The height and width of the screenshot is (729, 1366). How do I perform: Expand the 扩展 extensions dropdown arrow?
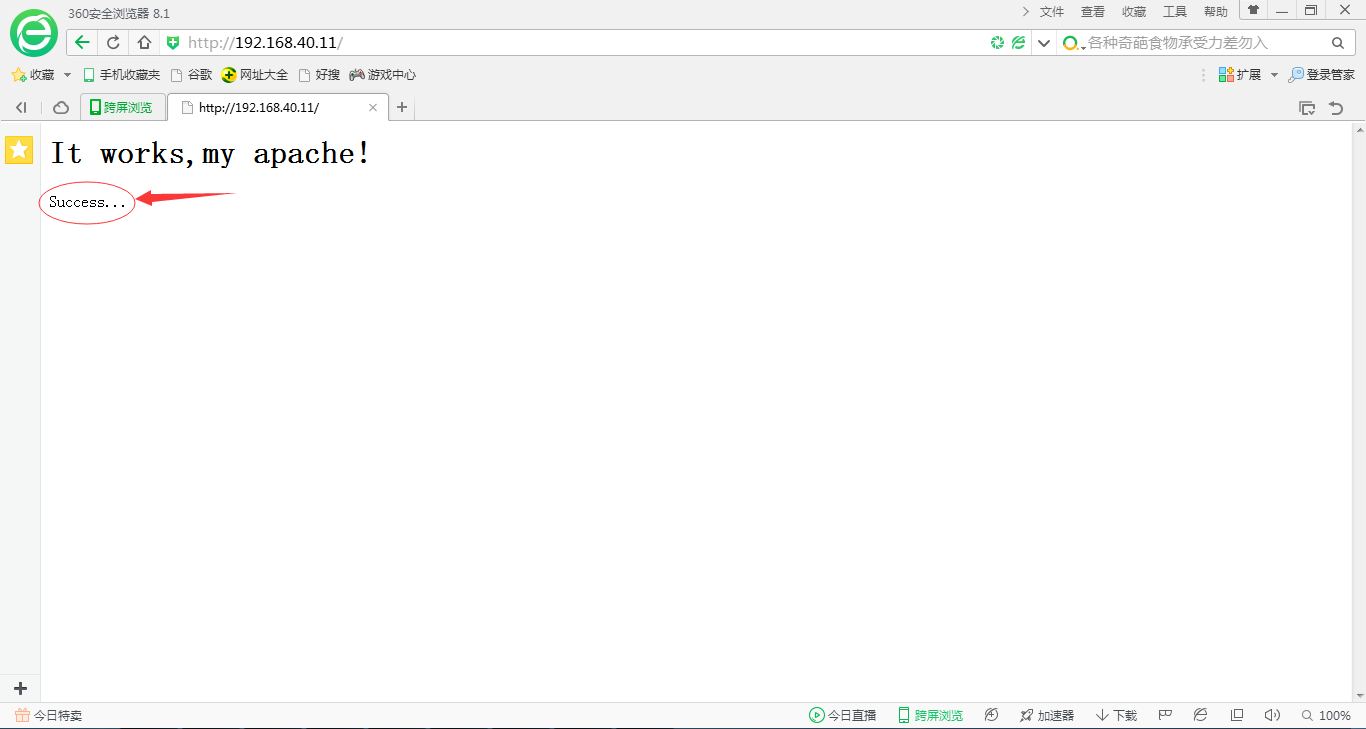pyautogui.click(x=1274, y=75)
